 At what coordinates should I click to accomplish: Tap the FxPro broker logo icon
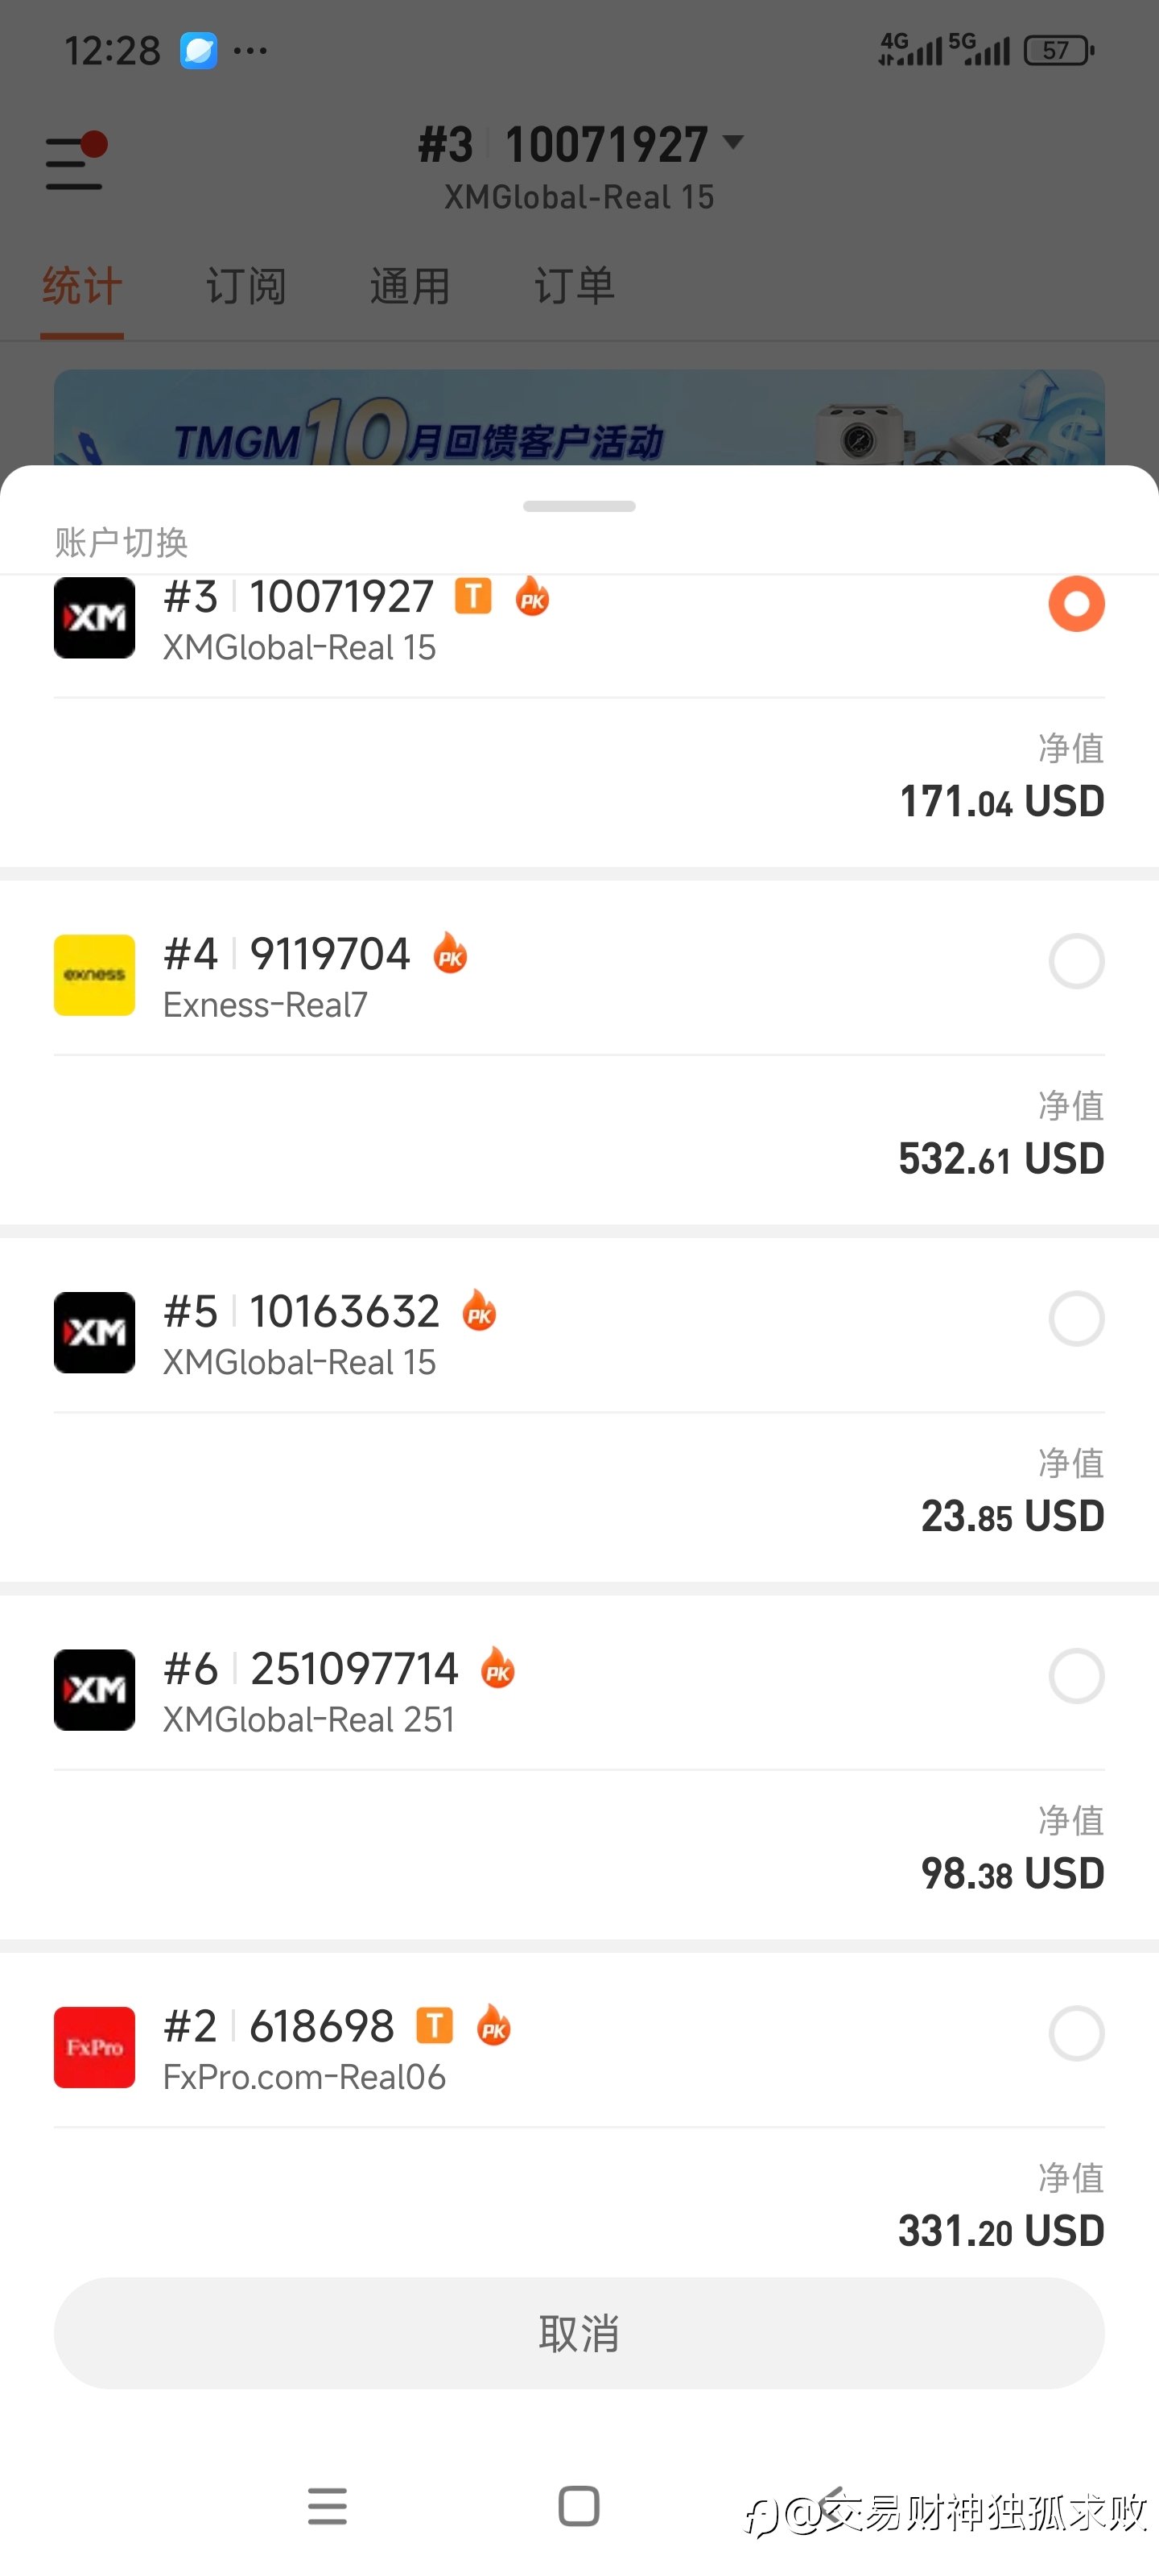[94, 2047]
